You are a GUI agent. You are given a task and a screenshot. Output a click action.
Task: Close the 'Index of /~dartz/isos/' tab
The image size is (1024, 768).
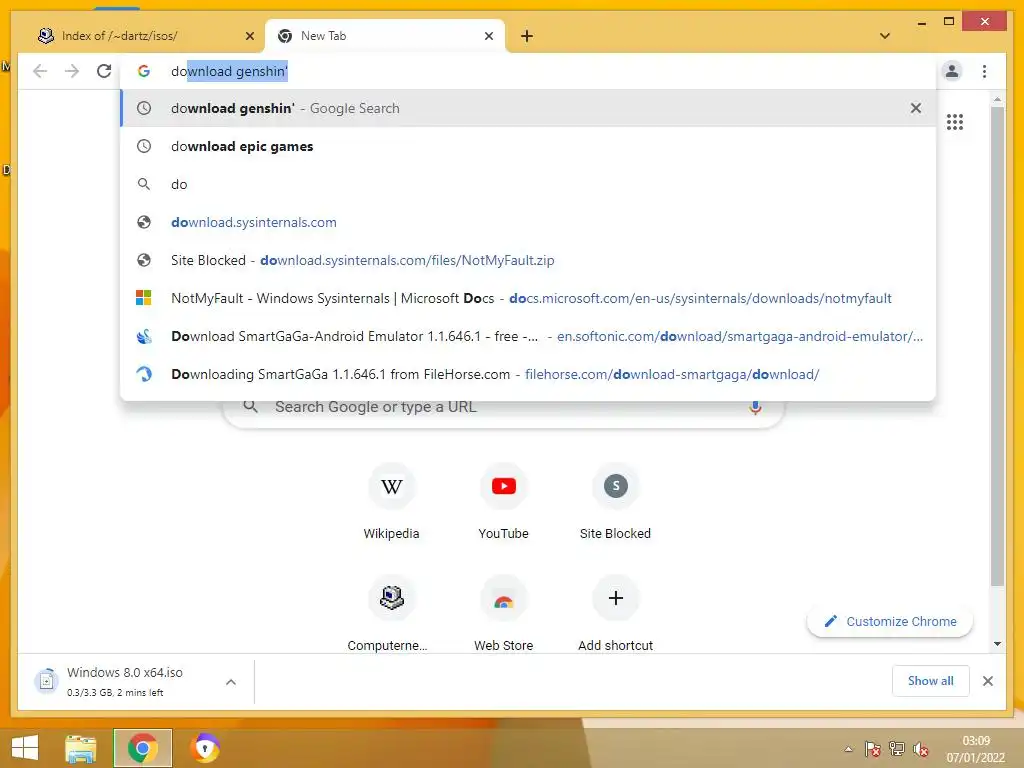[249, 36]
